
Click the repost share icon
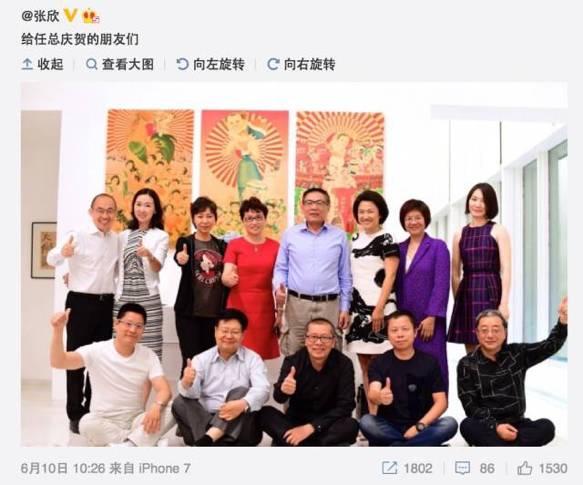click(x=390, y=468)
